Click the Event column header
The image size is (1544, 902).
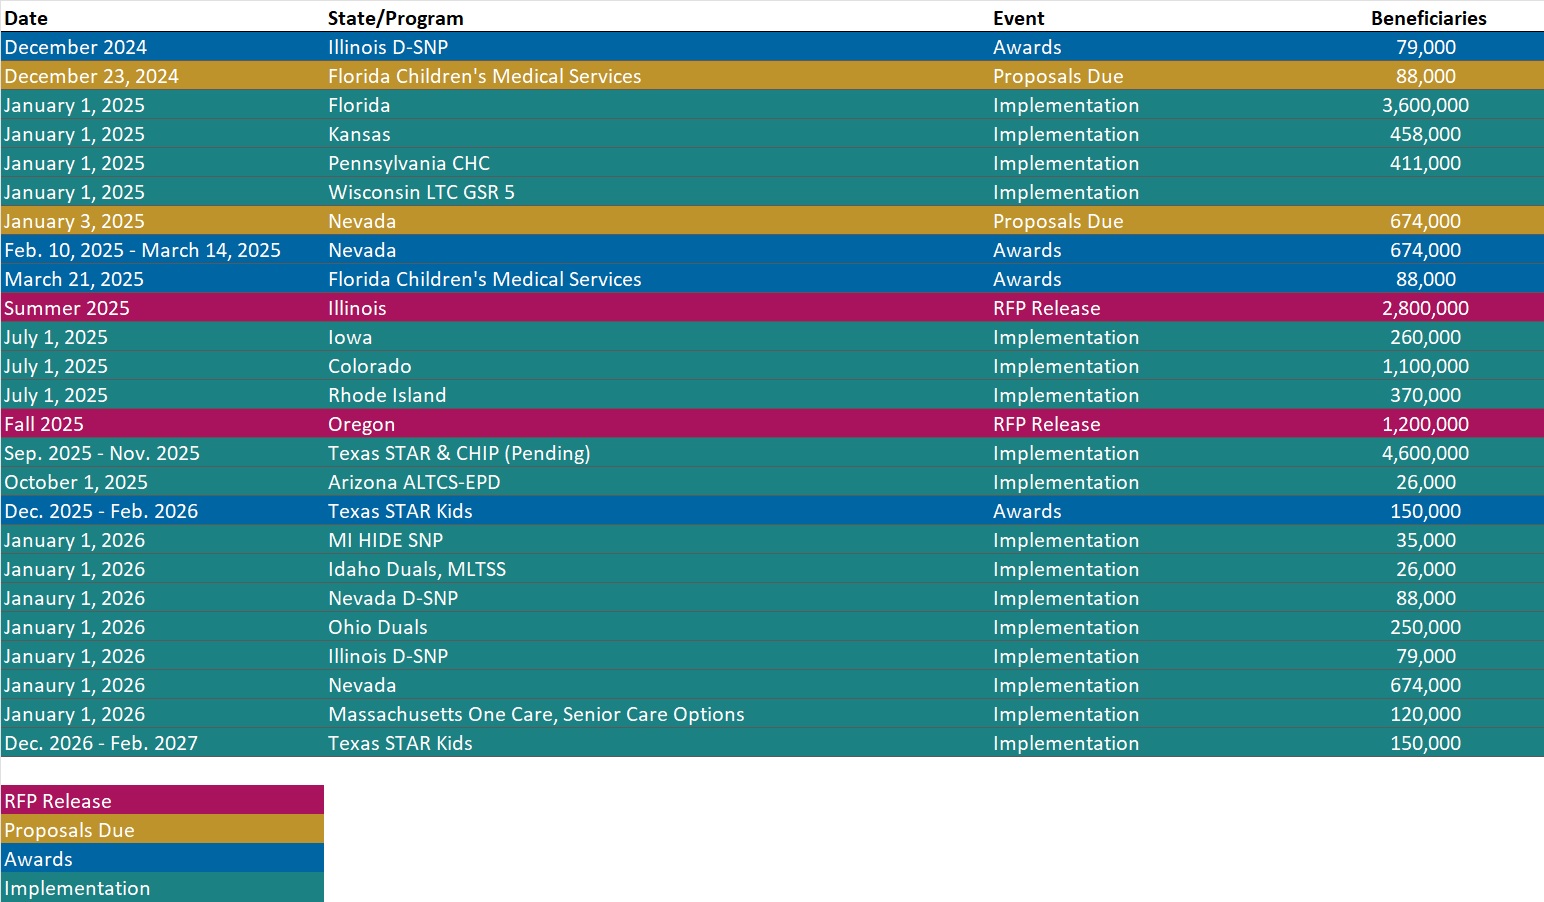pyautogui.click(x=1018, y=18)
